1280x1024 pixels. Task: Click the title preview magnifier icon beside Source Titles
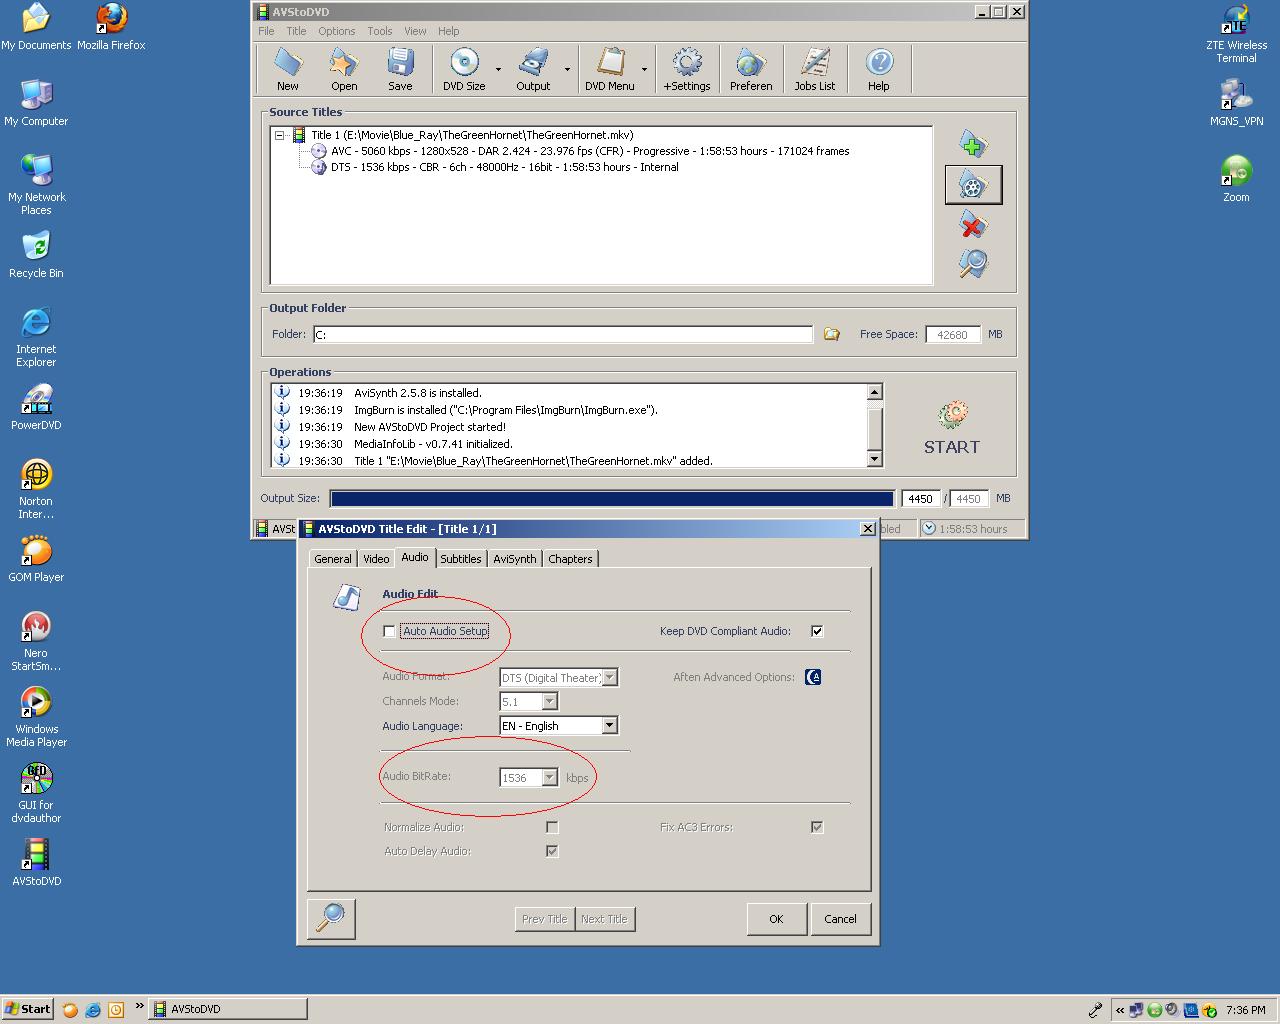coord(973,264)
